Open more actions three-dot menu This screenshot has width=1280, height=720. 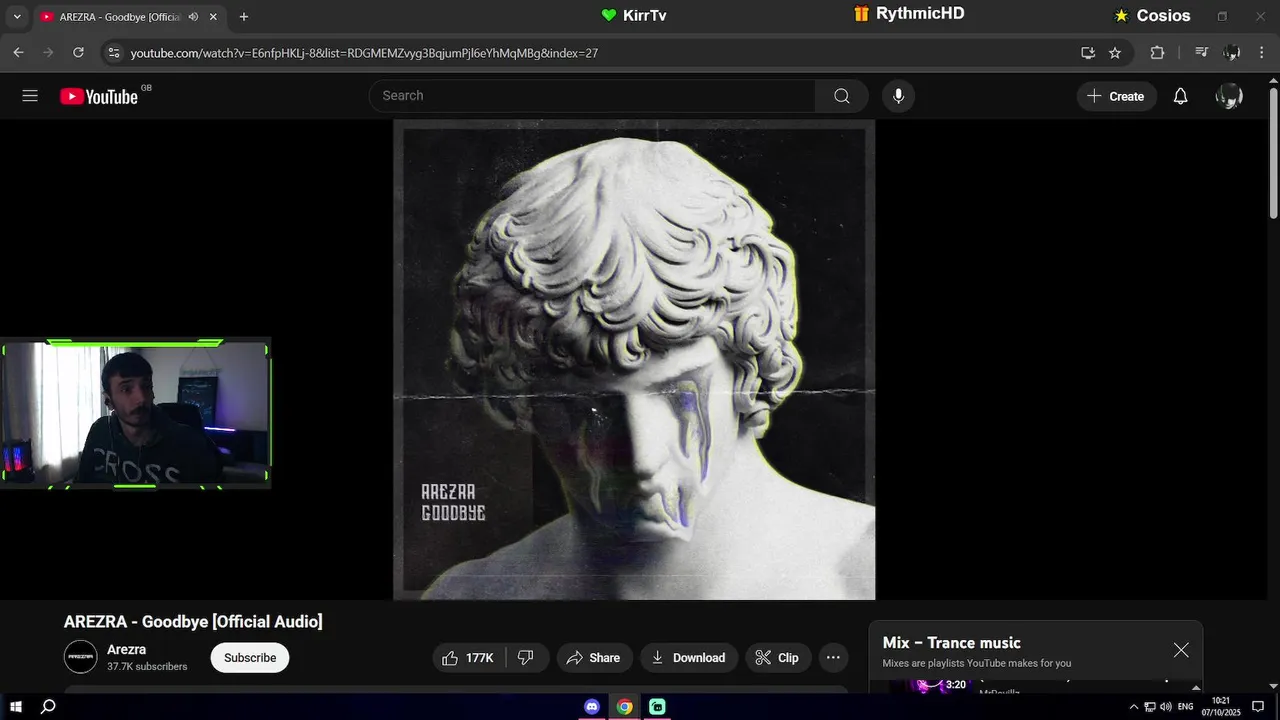click(x=833, y=658)
